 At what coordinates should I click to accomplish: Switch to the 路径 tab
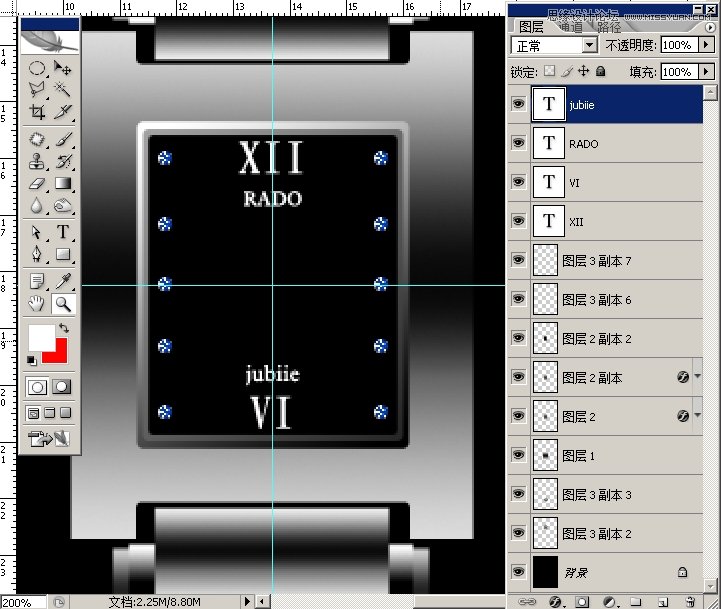608,27
